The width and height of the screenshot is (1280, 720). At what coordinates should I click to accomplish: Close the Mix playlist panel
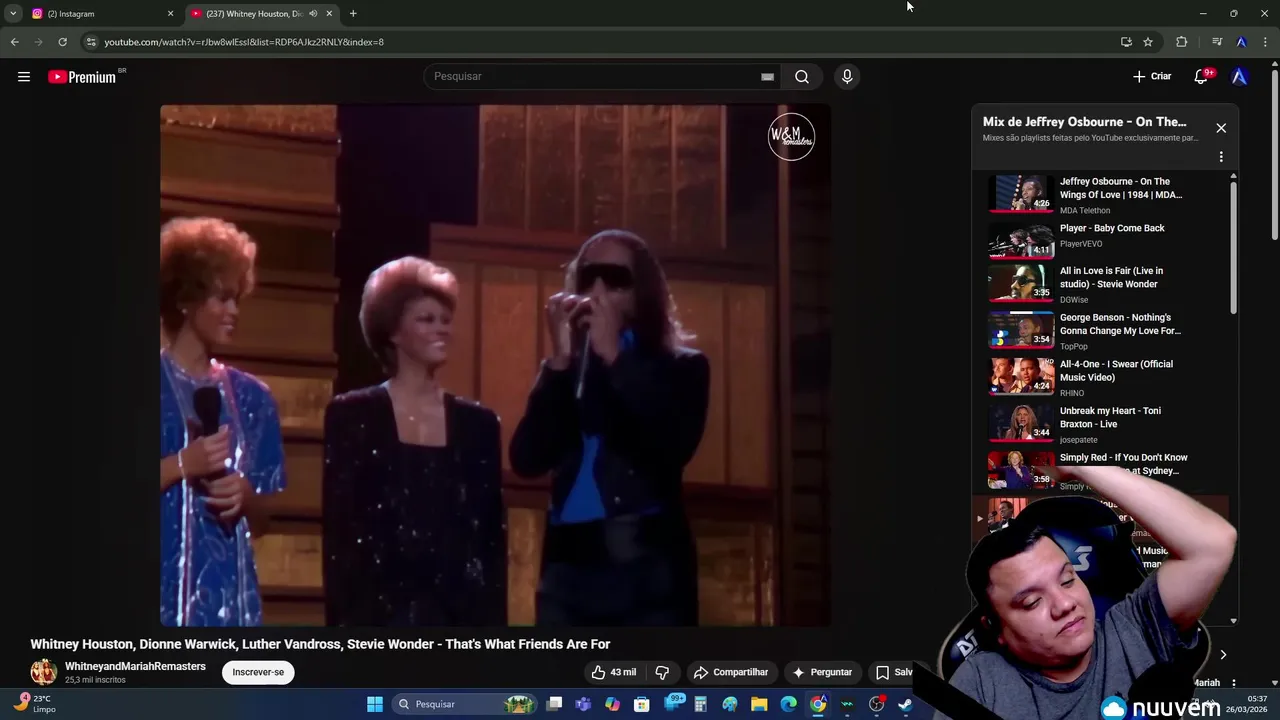[1221, 128]
